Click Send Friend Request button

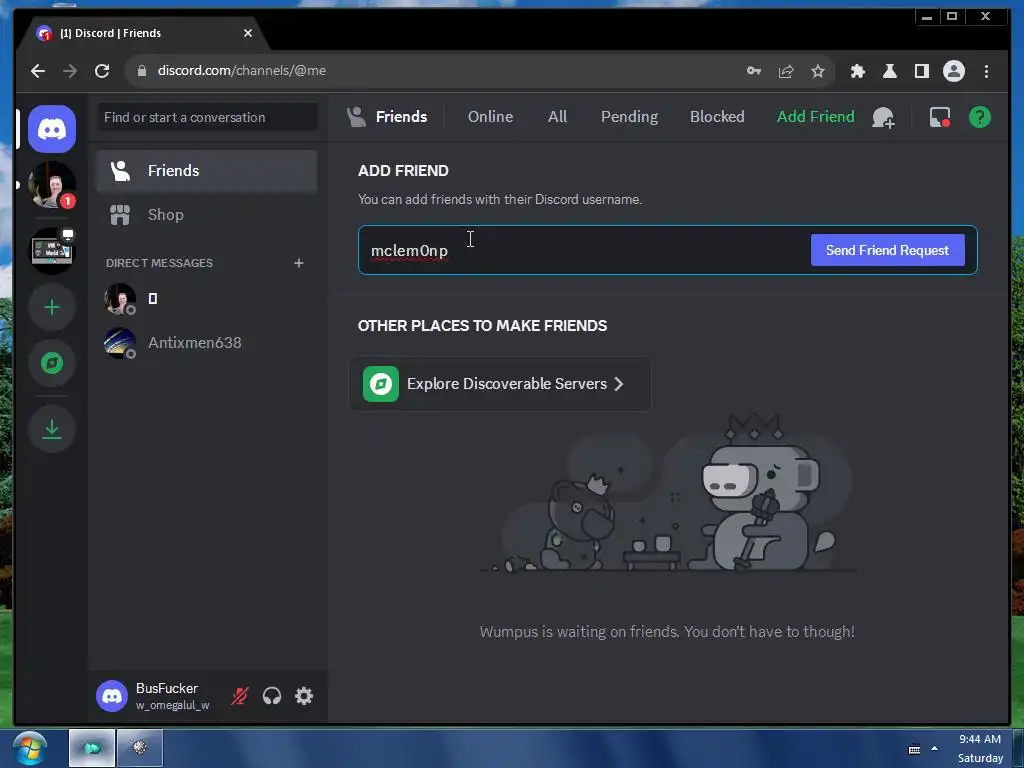888,250
